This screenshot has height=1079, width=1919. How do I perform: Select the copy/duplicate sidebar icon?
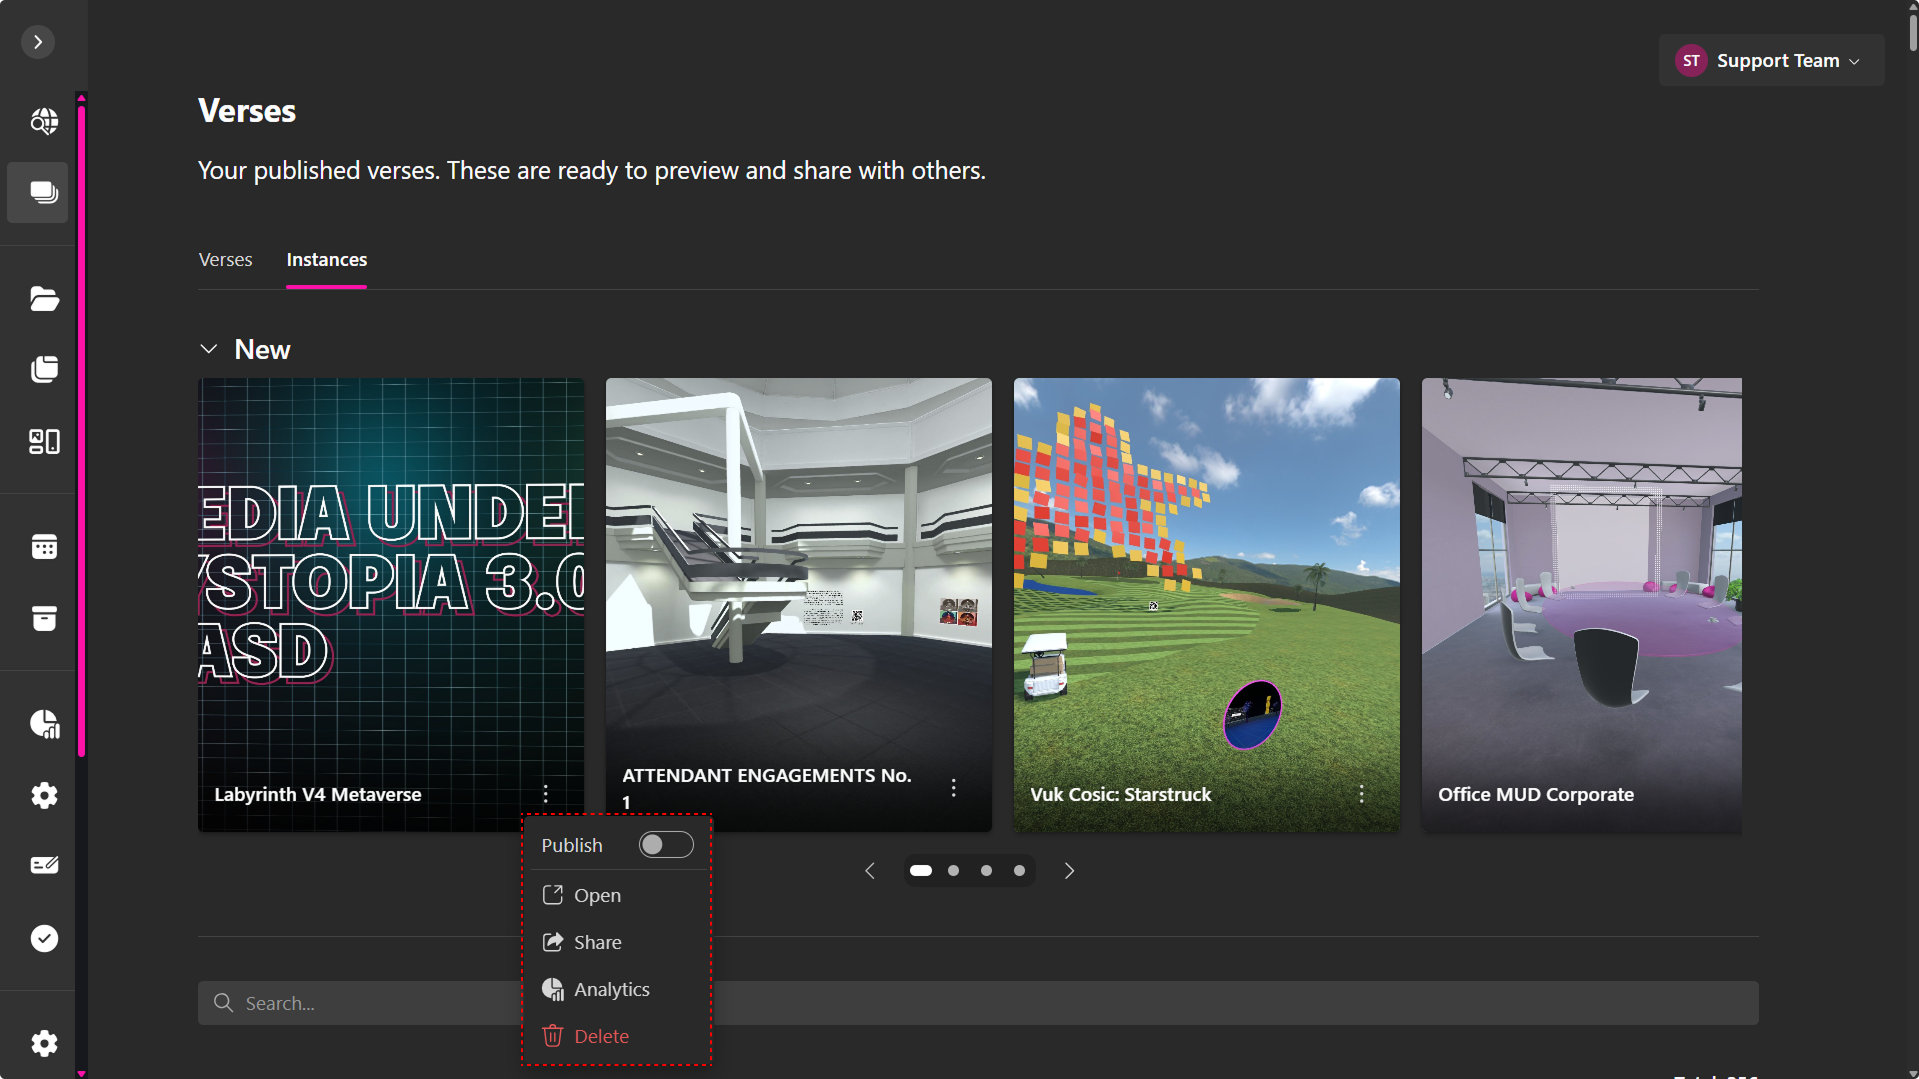43,368
